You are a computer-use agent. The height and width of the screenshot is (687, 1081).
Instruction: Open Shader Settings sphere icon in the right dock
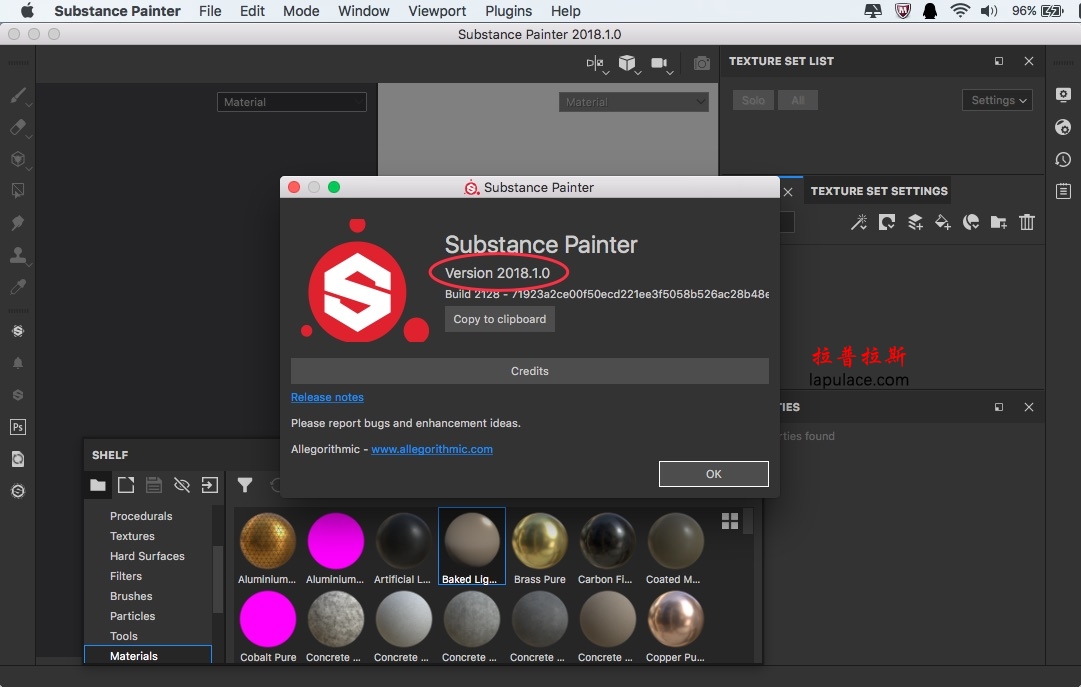1063,127
